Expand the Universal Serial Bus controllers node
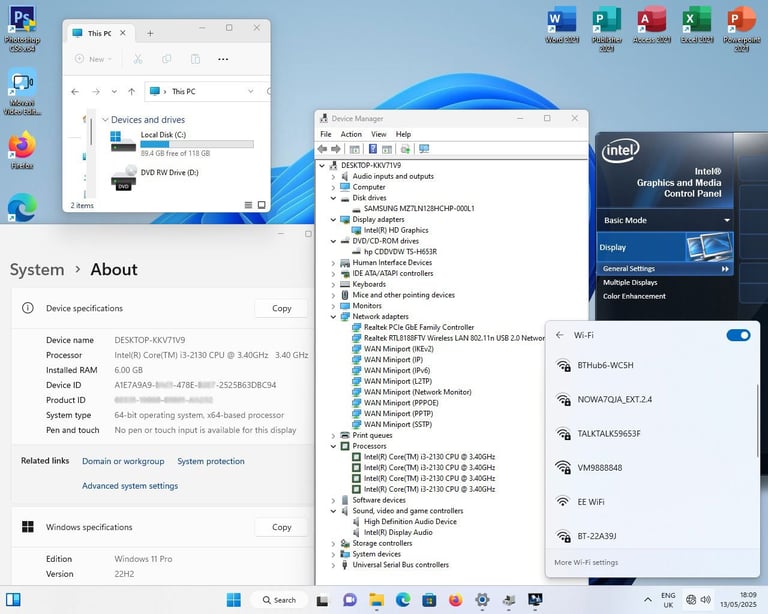 (334, 565)
